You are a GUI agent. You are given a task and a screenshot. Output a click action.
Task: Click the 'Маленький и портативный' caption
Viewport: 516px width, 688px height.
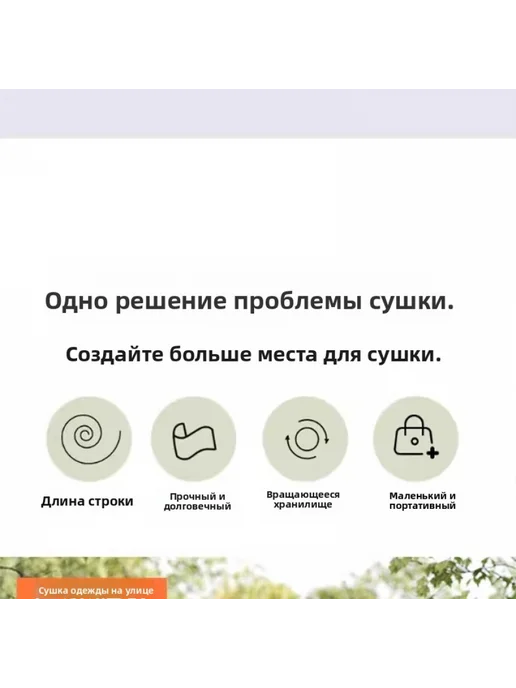pos(423,501)
